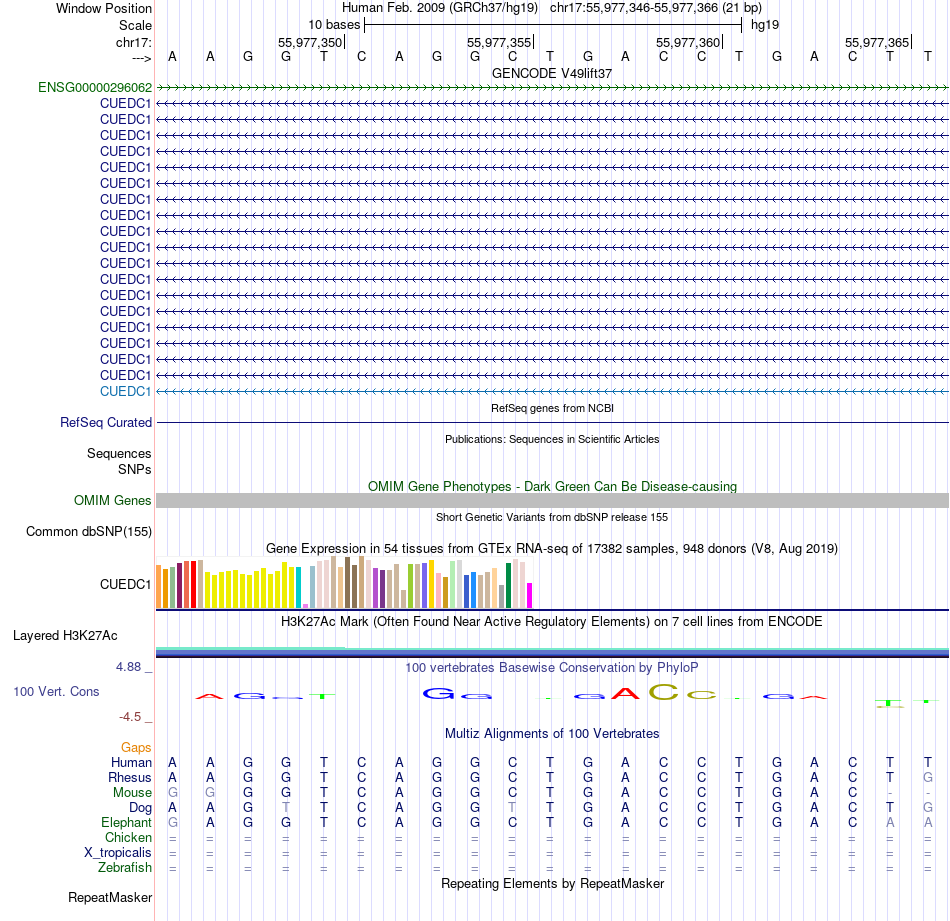
Task: Click the 55,977,355 ruler position
Action: (x=499, y=42)
